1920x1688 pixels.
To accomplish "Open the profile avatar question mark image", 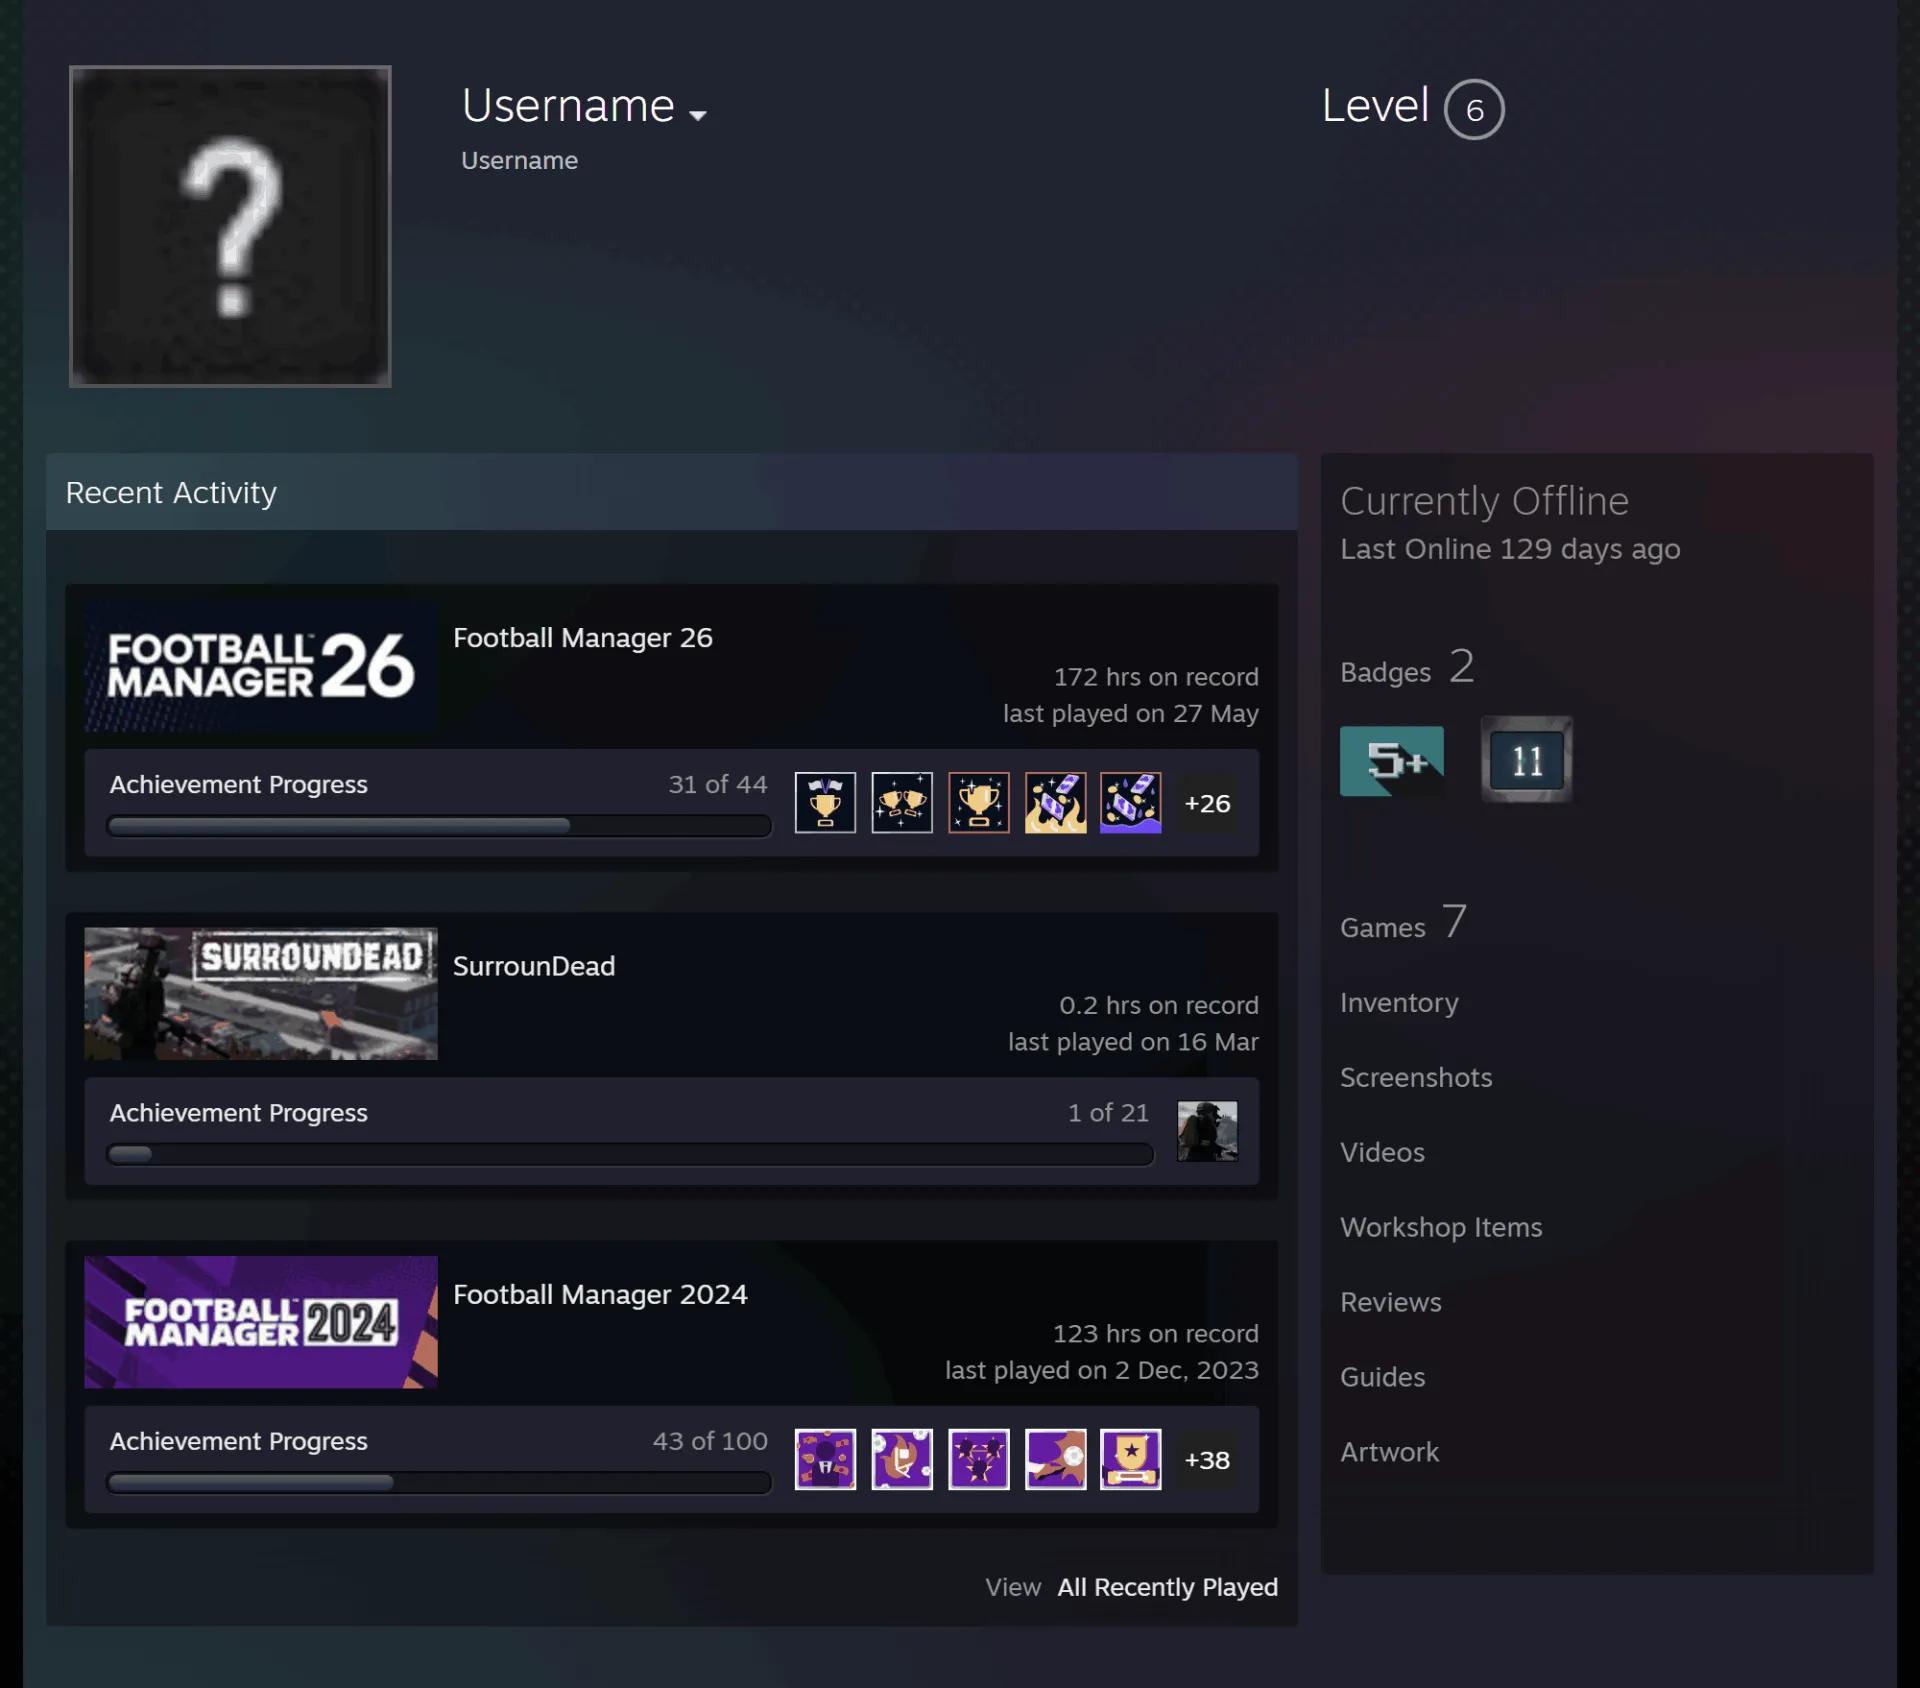I will coord(230,227).
